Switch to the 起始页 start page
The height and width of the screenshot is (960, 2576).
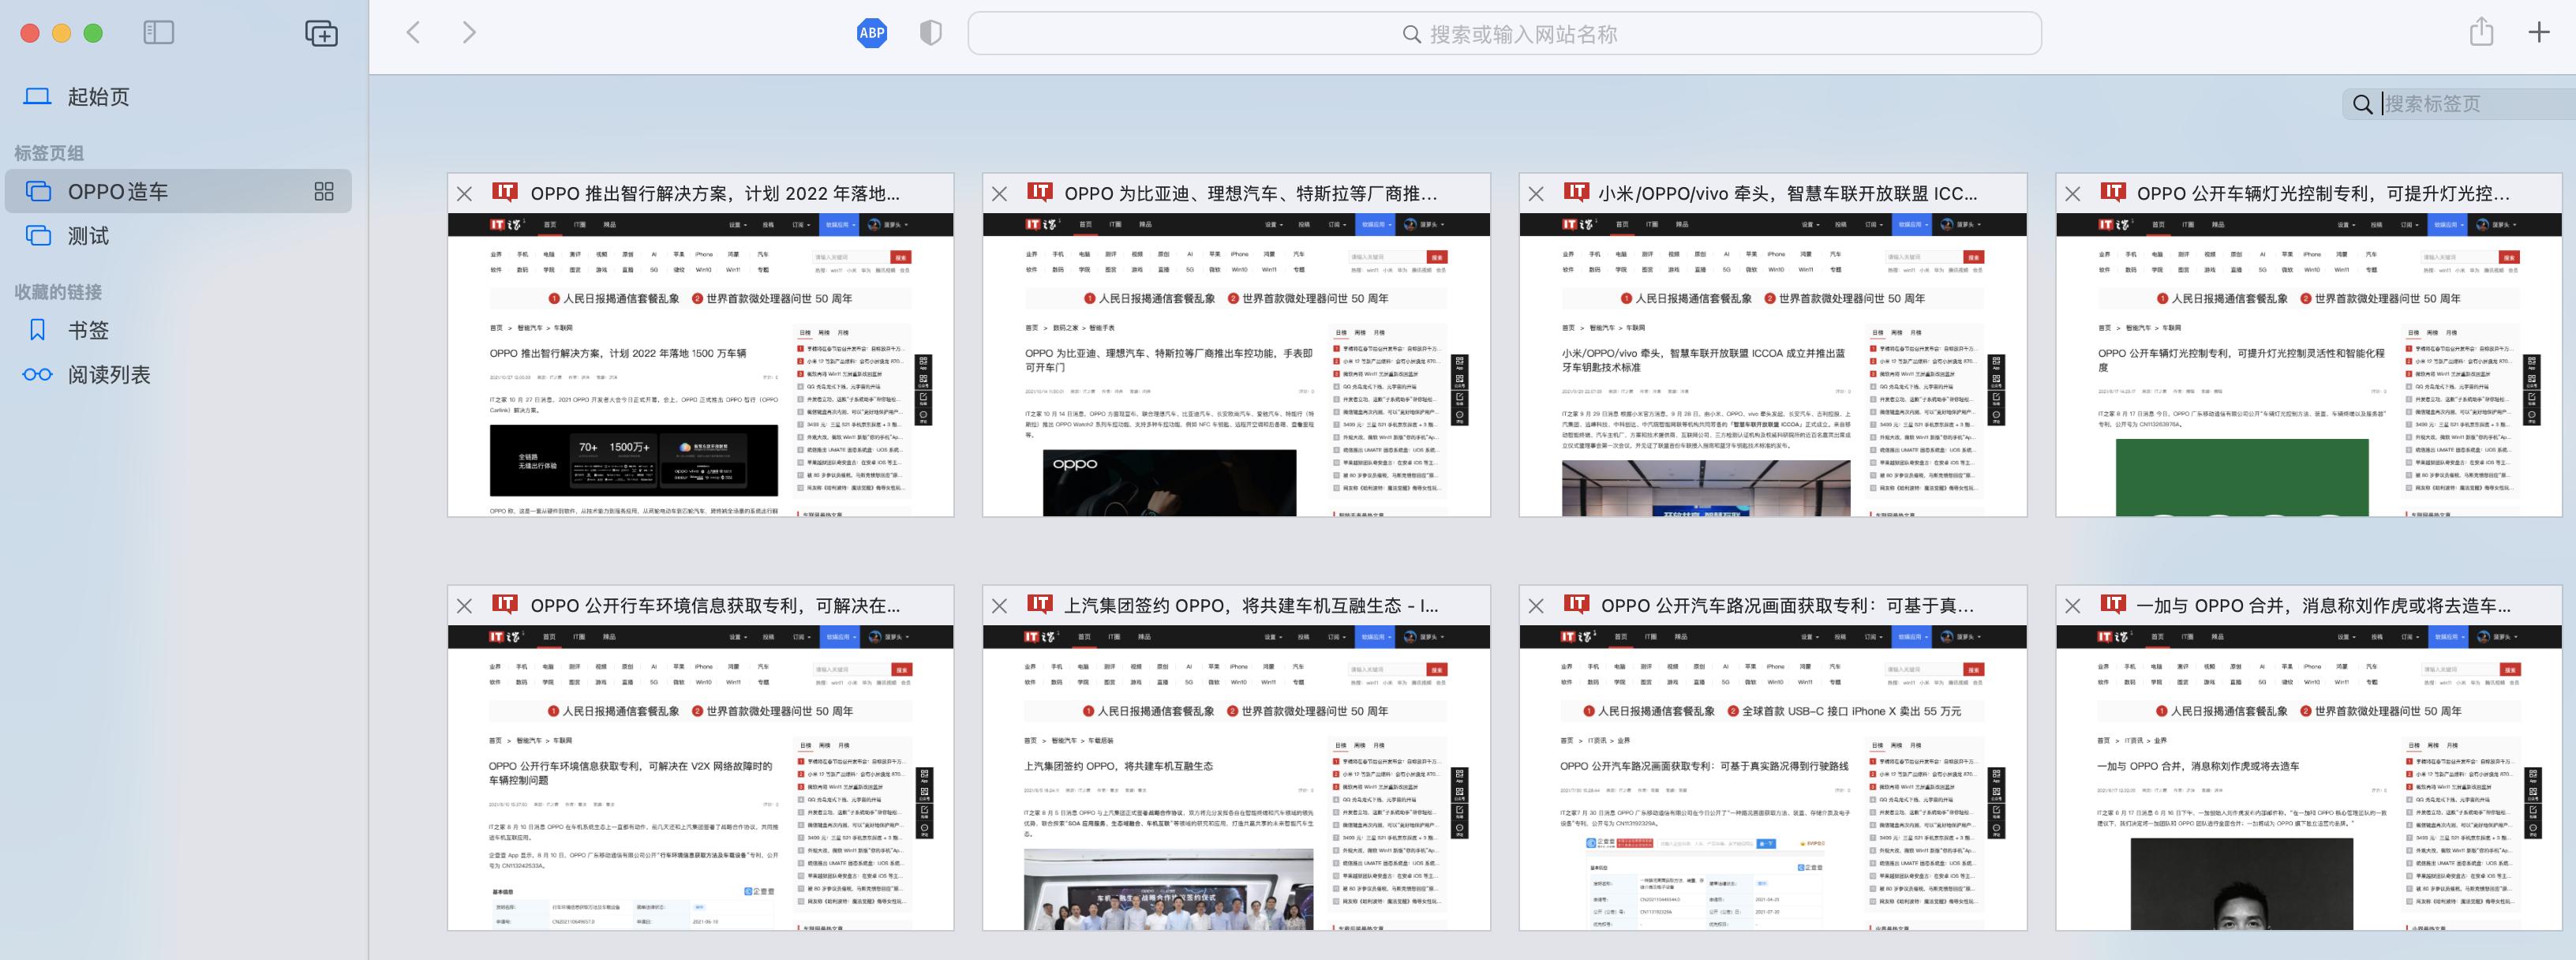pyautogui.click(x=98, y=95)
